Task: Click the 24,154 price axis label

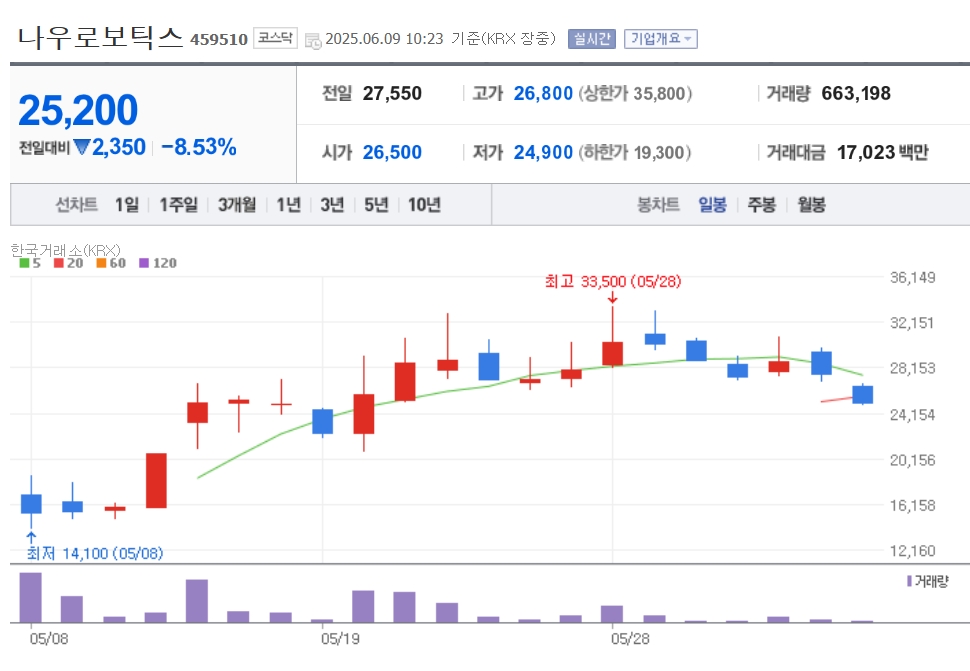Action: pyautogui.click(x=912, y=414)
